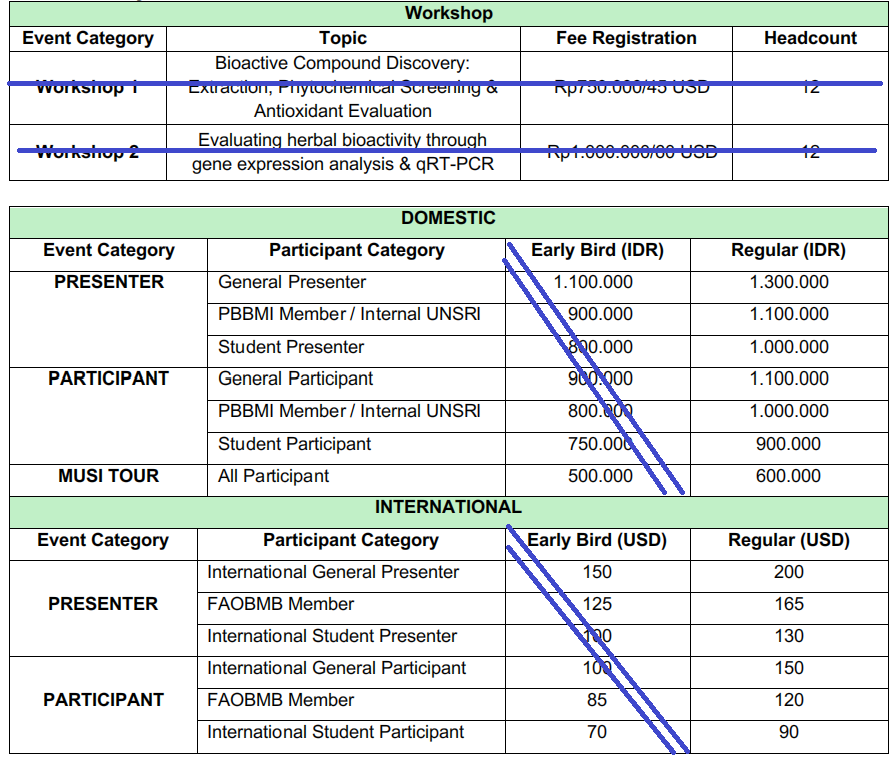Click the regular fee value 200
The width and height of the screenshot is (896, 759).
[789, 572]
